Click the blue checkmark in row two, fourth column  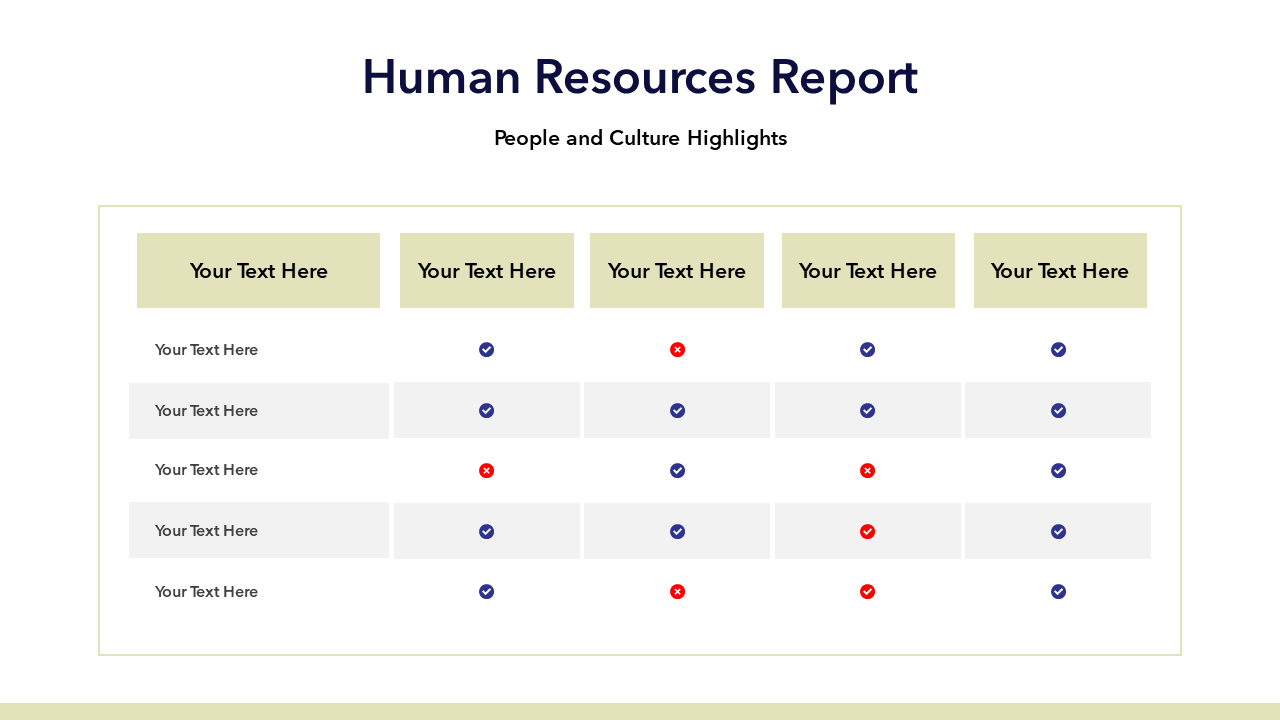(x=867, y=411)
